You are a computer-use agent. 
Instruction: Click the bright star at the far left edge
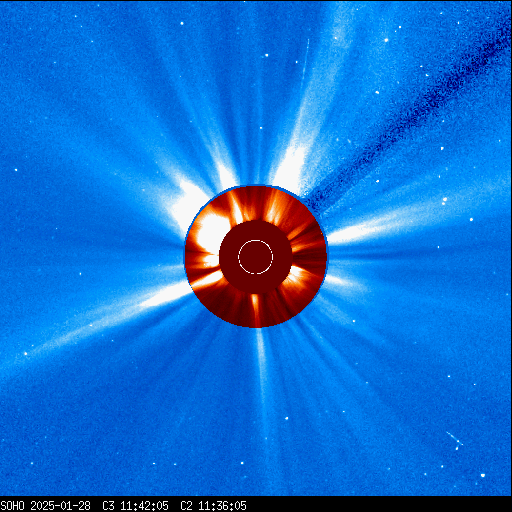16,170
